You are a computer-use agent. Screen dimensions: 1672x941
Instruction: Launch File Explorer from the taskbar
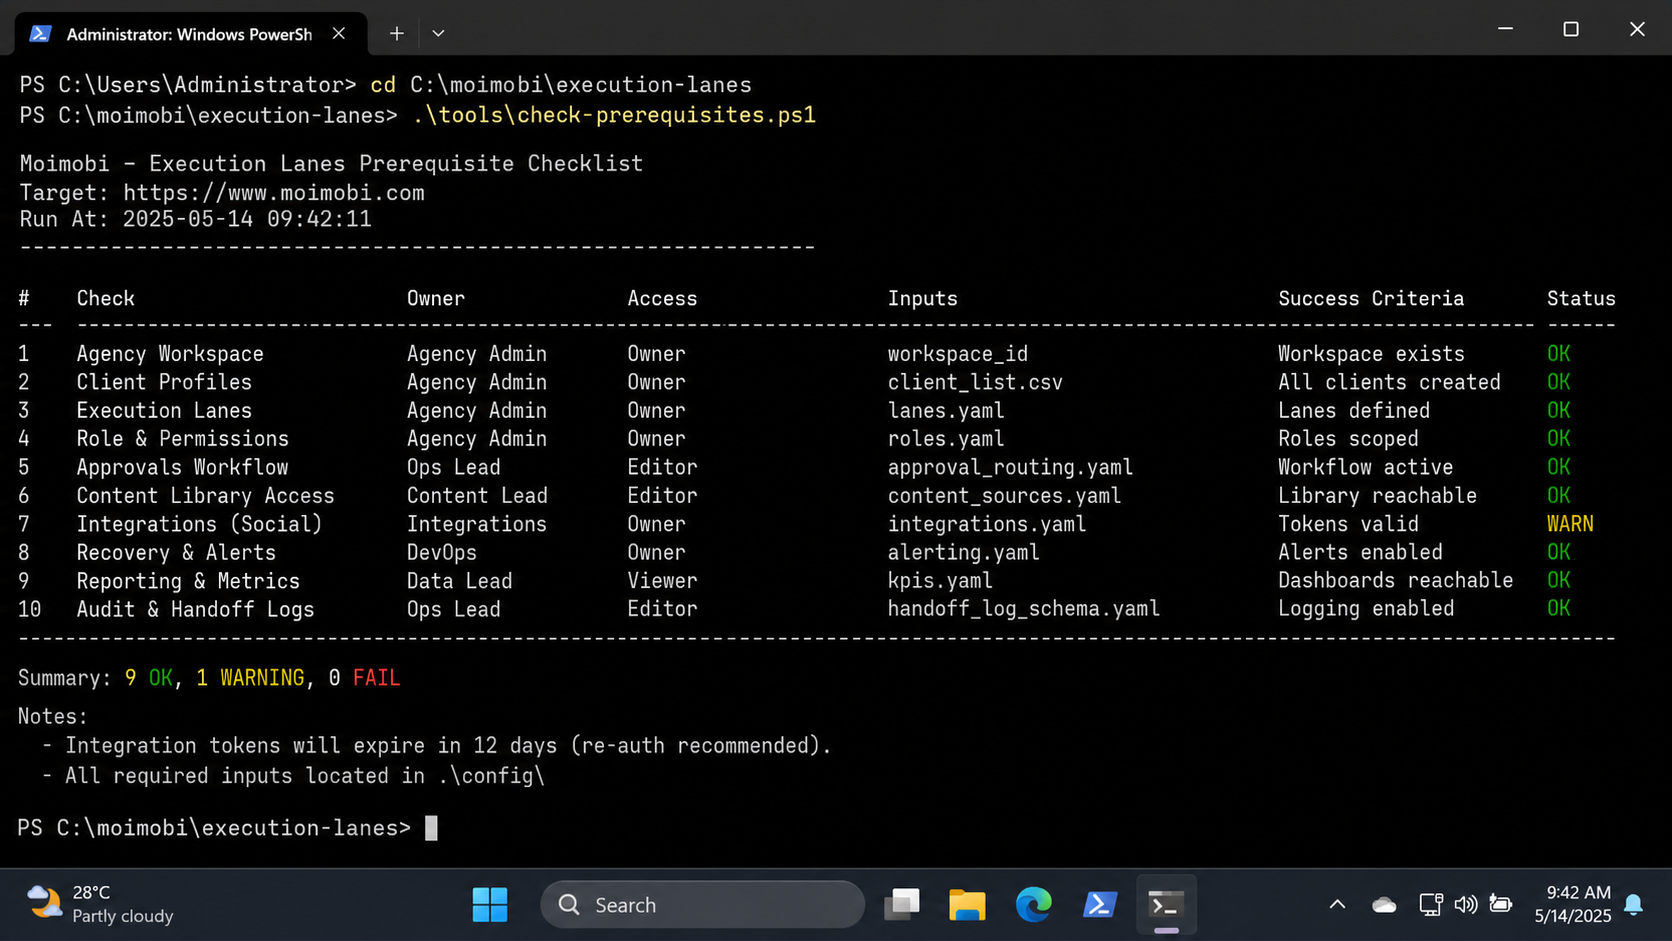(x=967, y=905)
